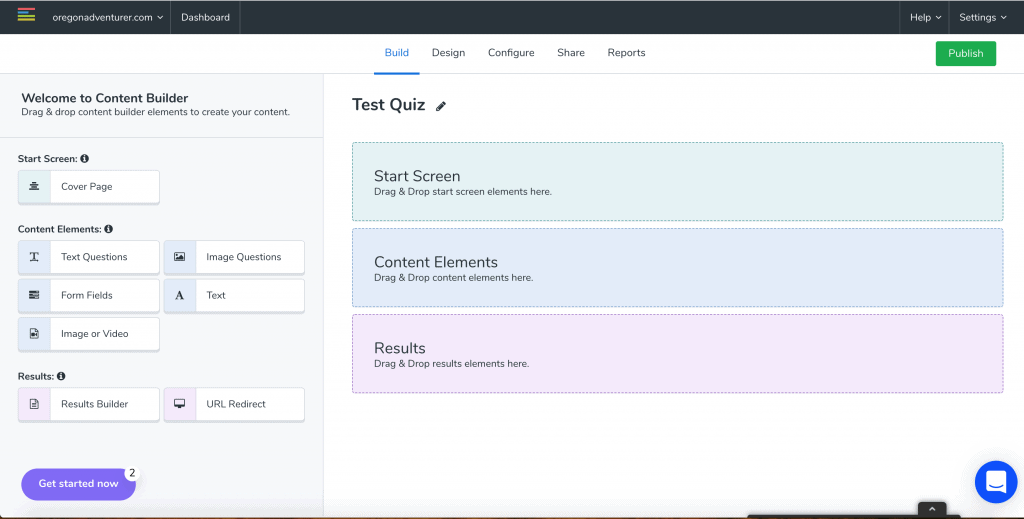Click the Image or Video icon
The height and width of the screenshot is (519, 1024).
pos(34,334)
